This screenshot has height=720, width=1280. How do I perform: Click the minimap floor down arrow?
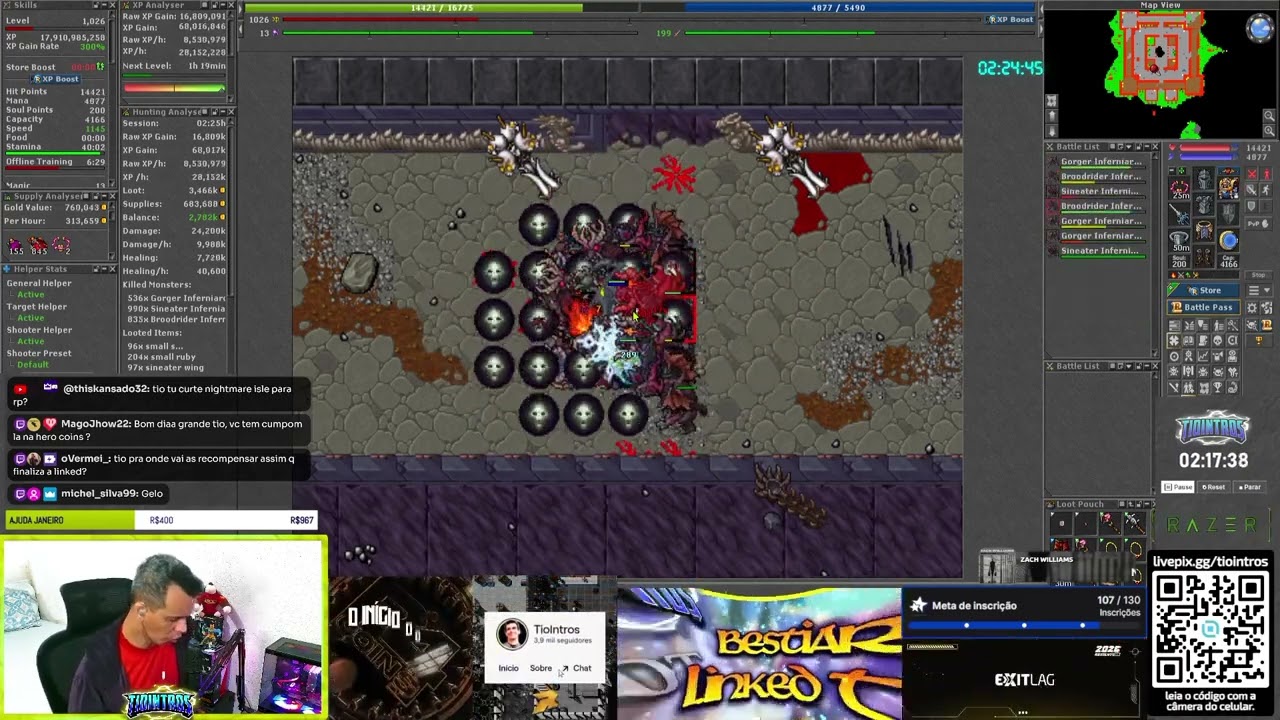click(1051, 130)
